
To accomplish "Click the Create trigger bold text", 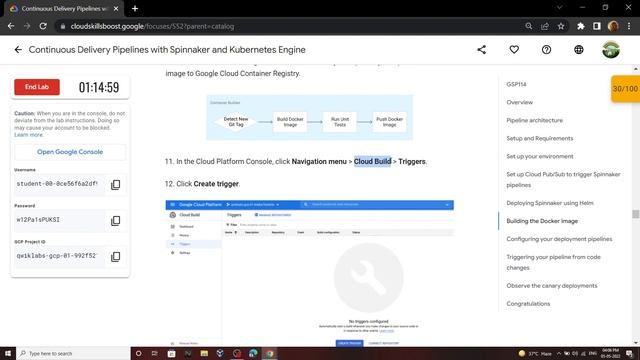I will point(216,184).
